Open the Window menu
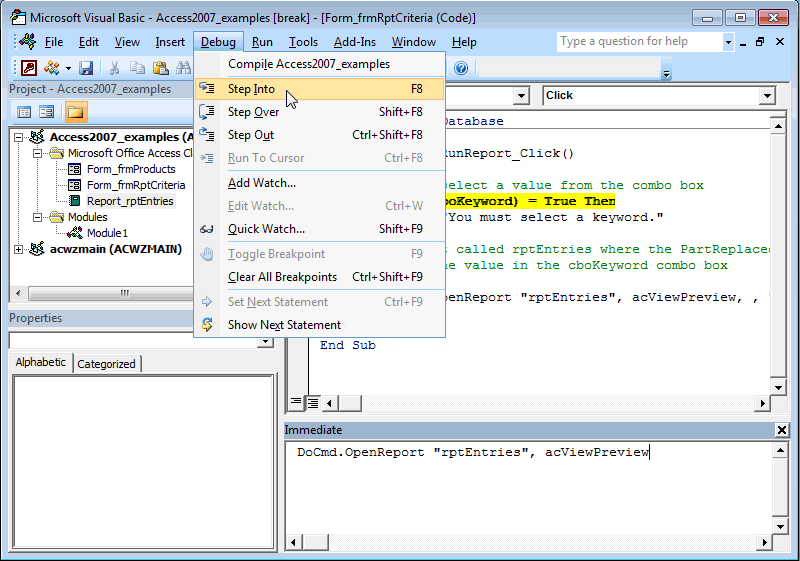Screen dimensions: 800x561 click(414, 42)
